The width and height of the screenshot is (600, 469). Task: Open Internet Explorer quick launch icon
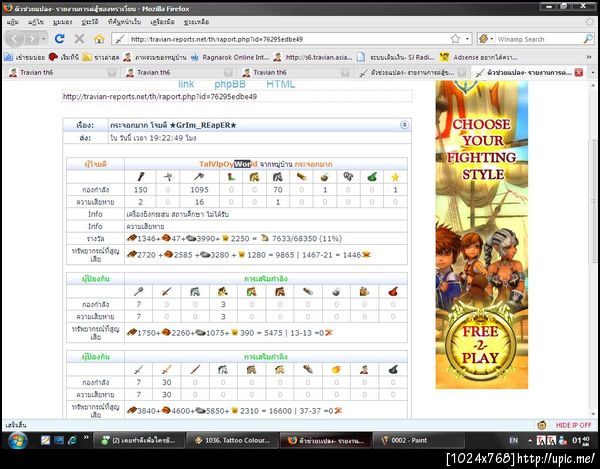point(72,440)
